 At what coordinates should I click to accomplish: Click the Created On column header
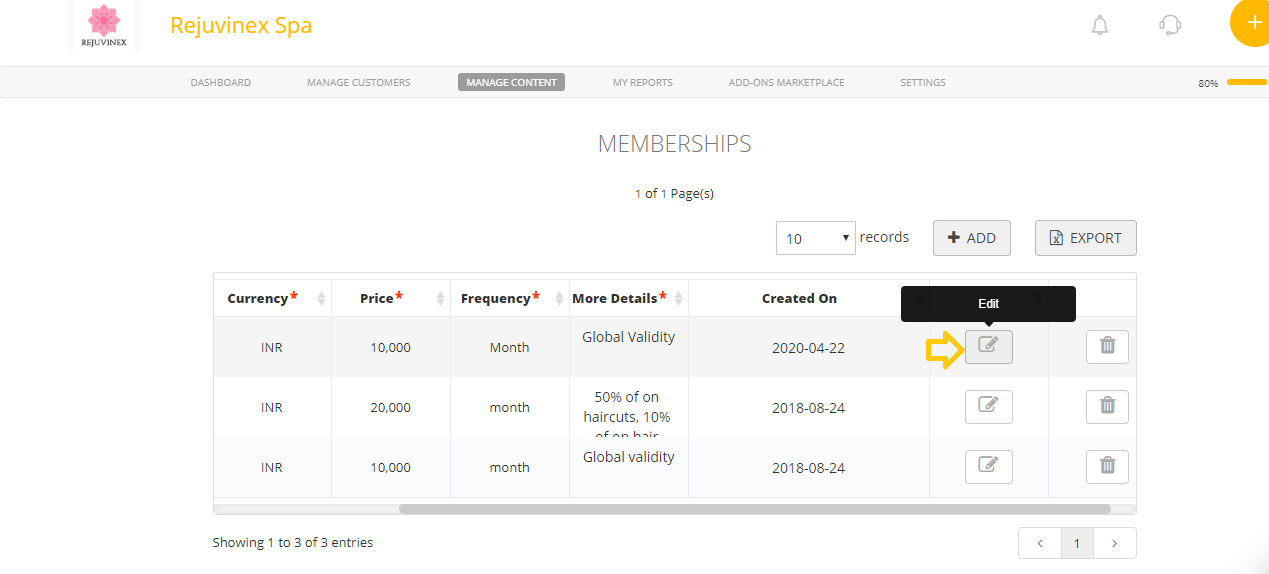tap(799, 298)
